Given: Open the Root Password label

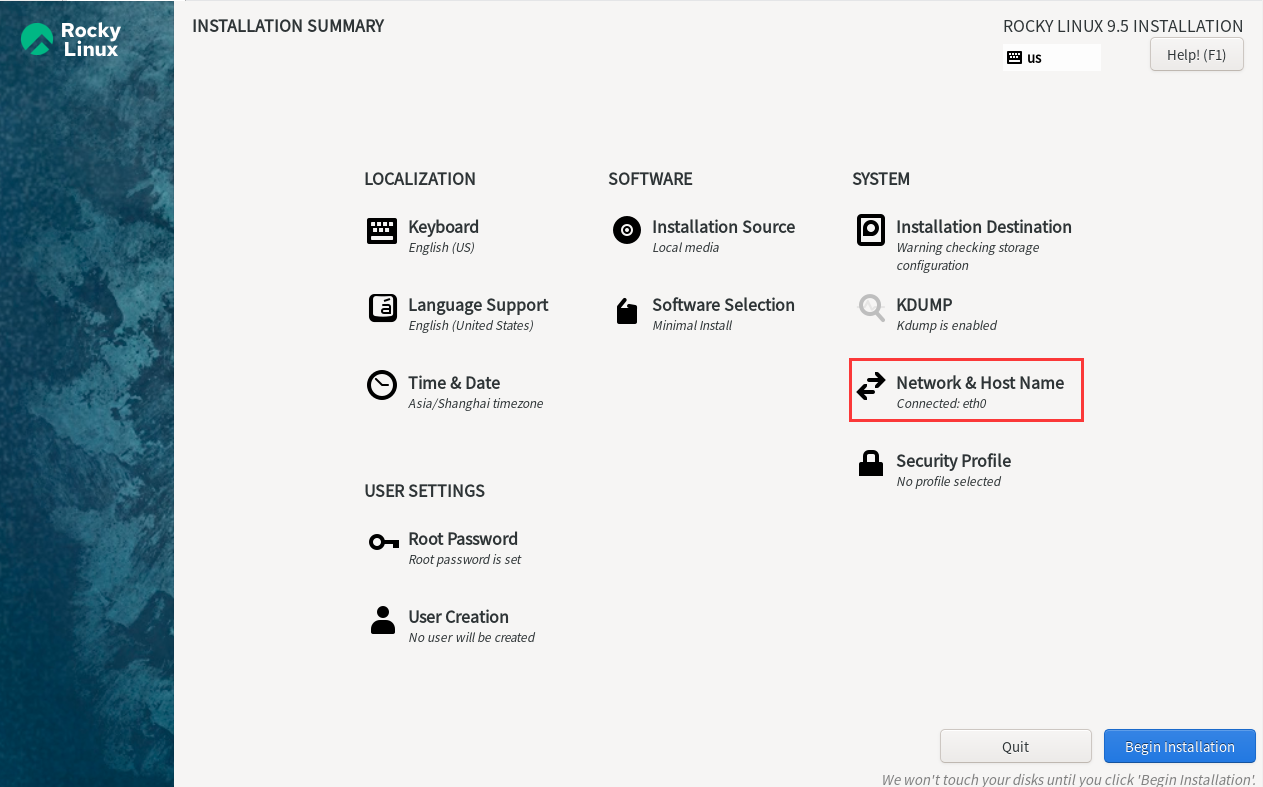Looking at the screenshot, I should [462, 539].
